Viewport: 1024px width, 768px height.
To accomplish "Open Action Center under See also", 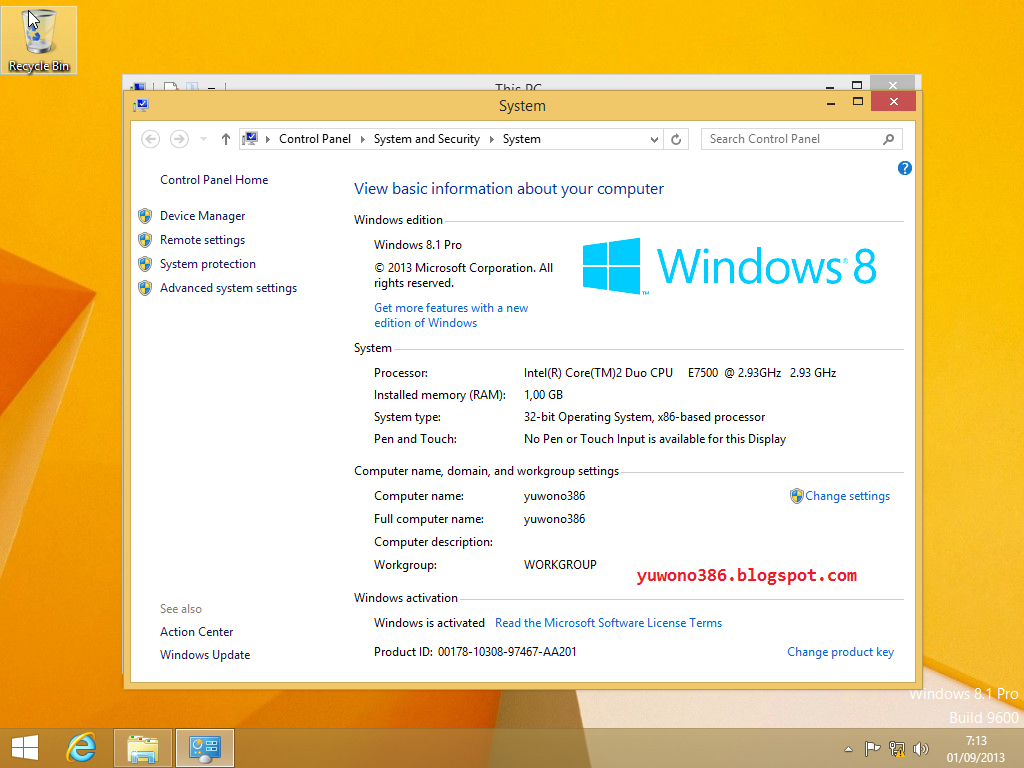I will click(197, 632).
